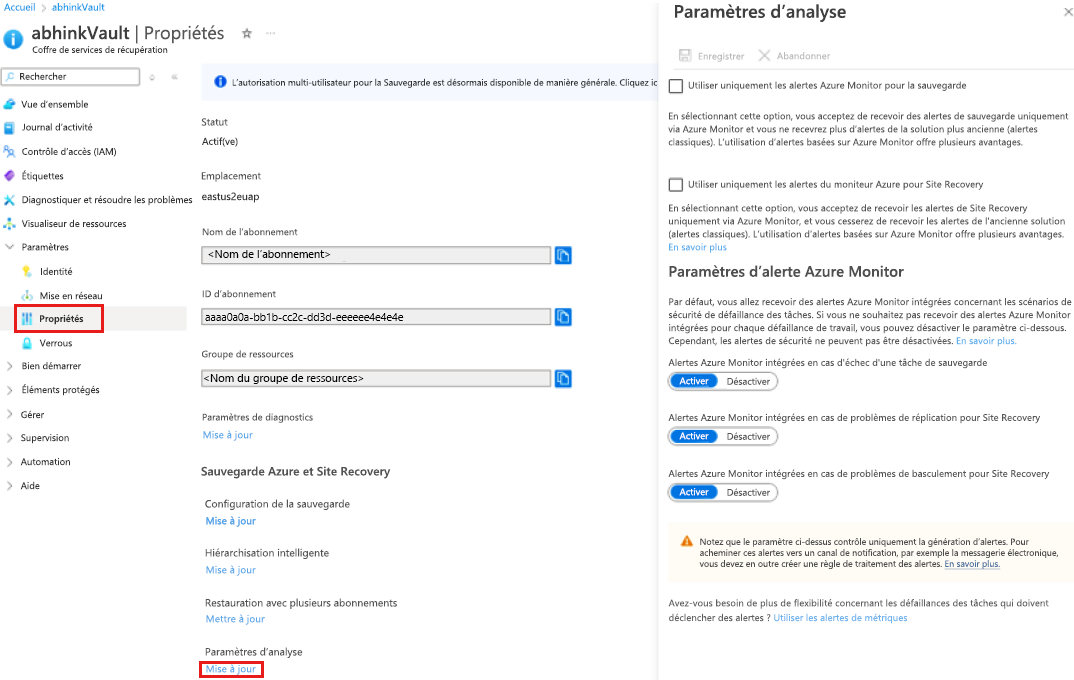1074x680 pixels.
Task: Désactiver alerts for backup task failures
Action: tap(751, 381)
